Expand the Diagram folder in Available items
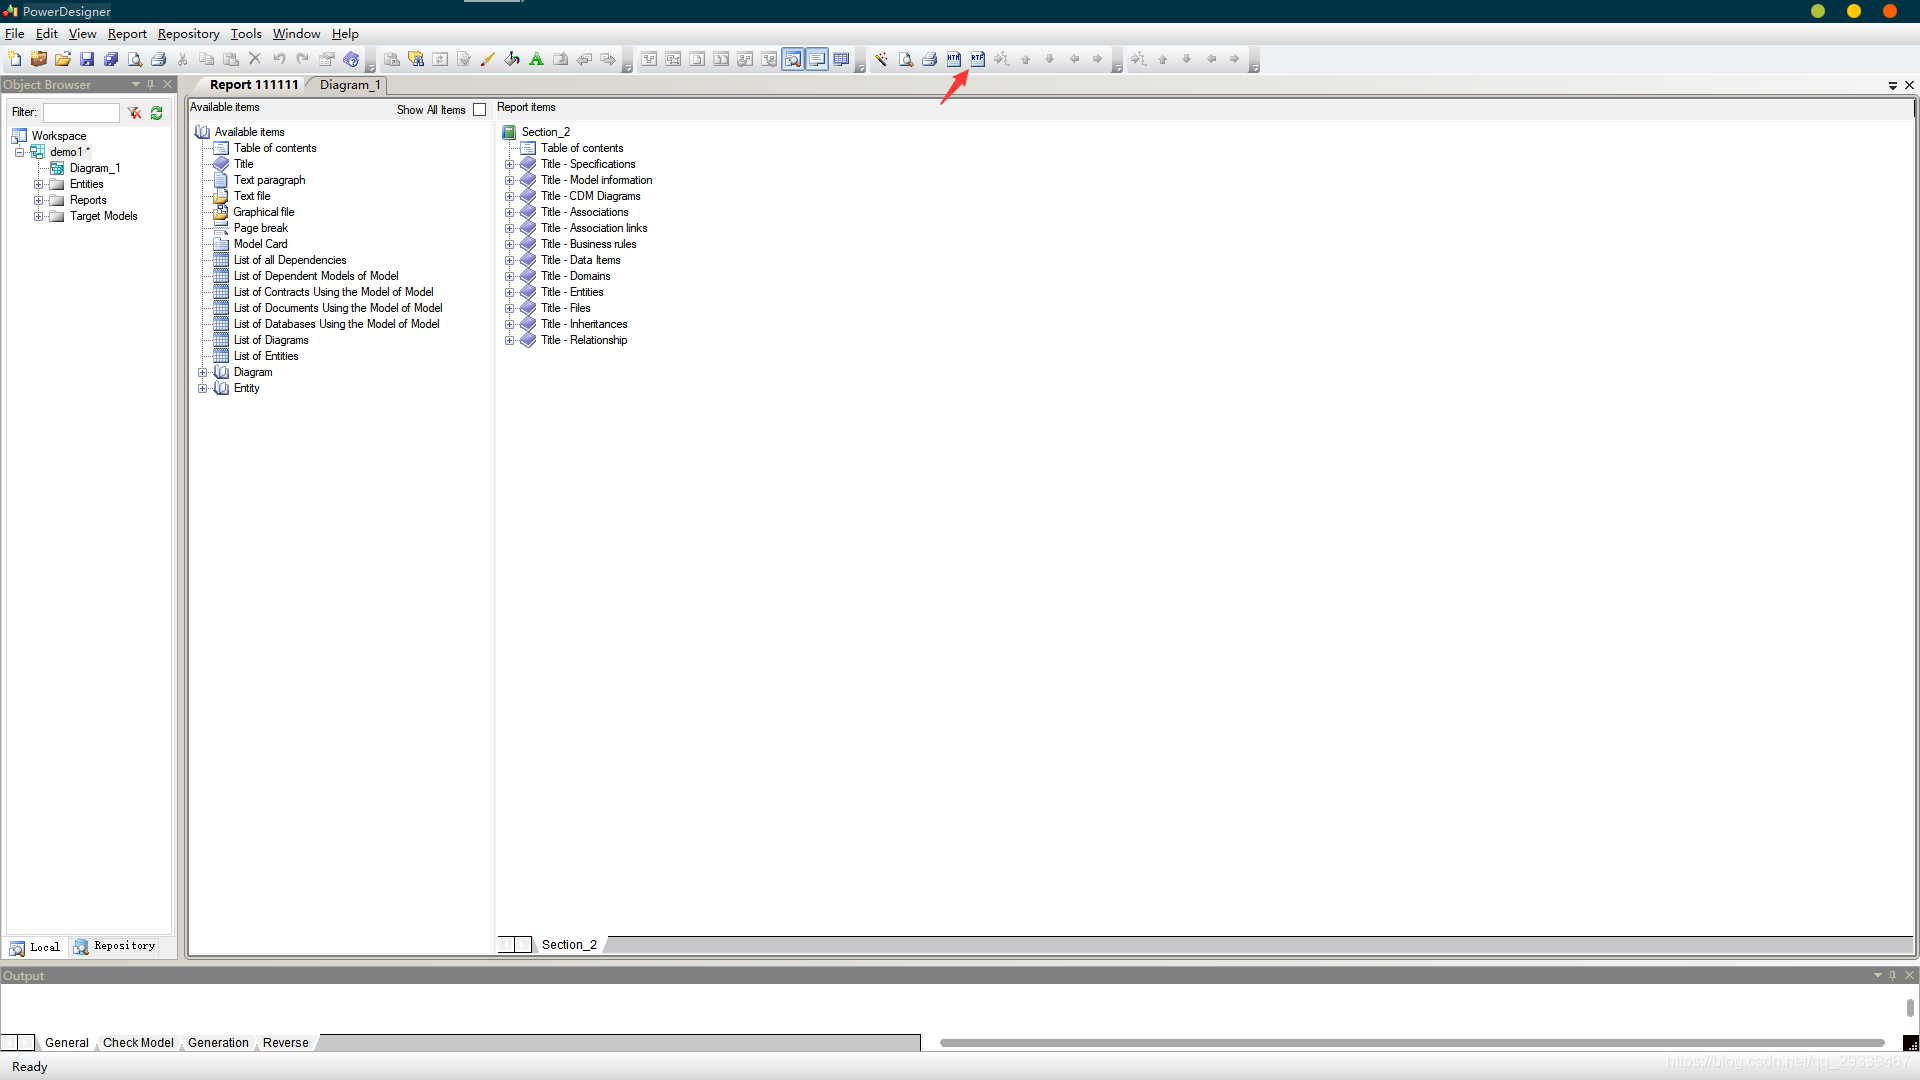The image size is (1920, 1080). click(202, 373)
